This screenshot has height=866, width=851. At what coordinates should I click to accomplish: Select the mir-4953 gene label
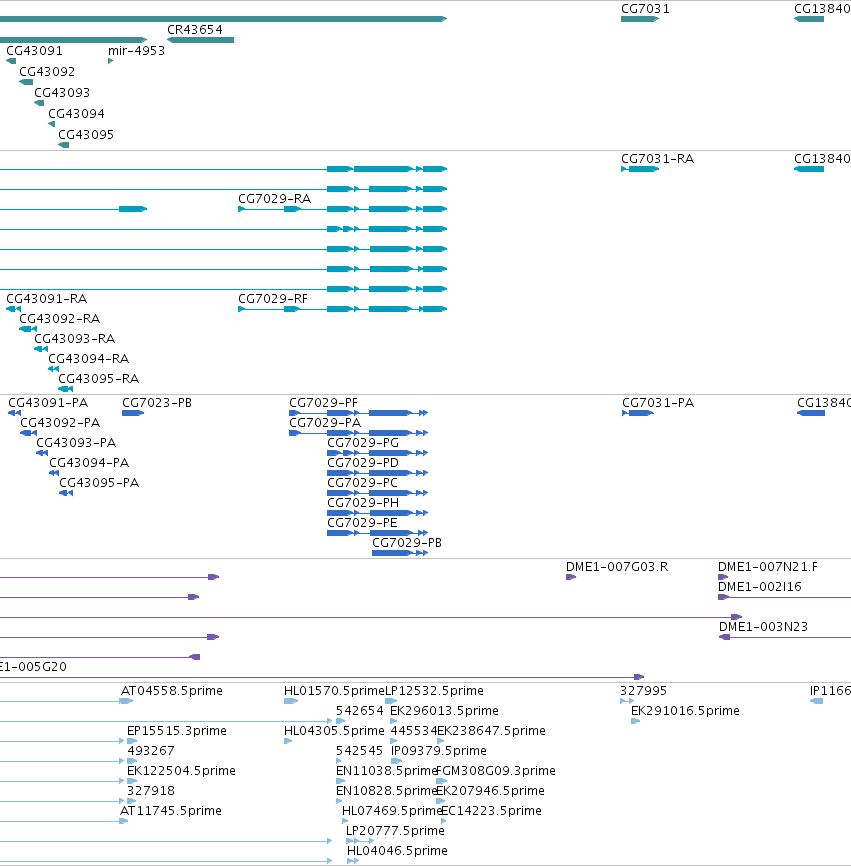[x=136, y=51]
